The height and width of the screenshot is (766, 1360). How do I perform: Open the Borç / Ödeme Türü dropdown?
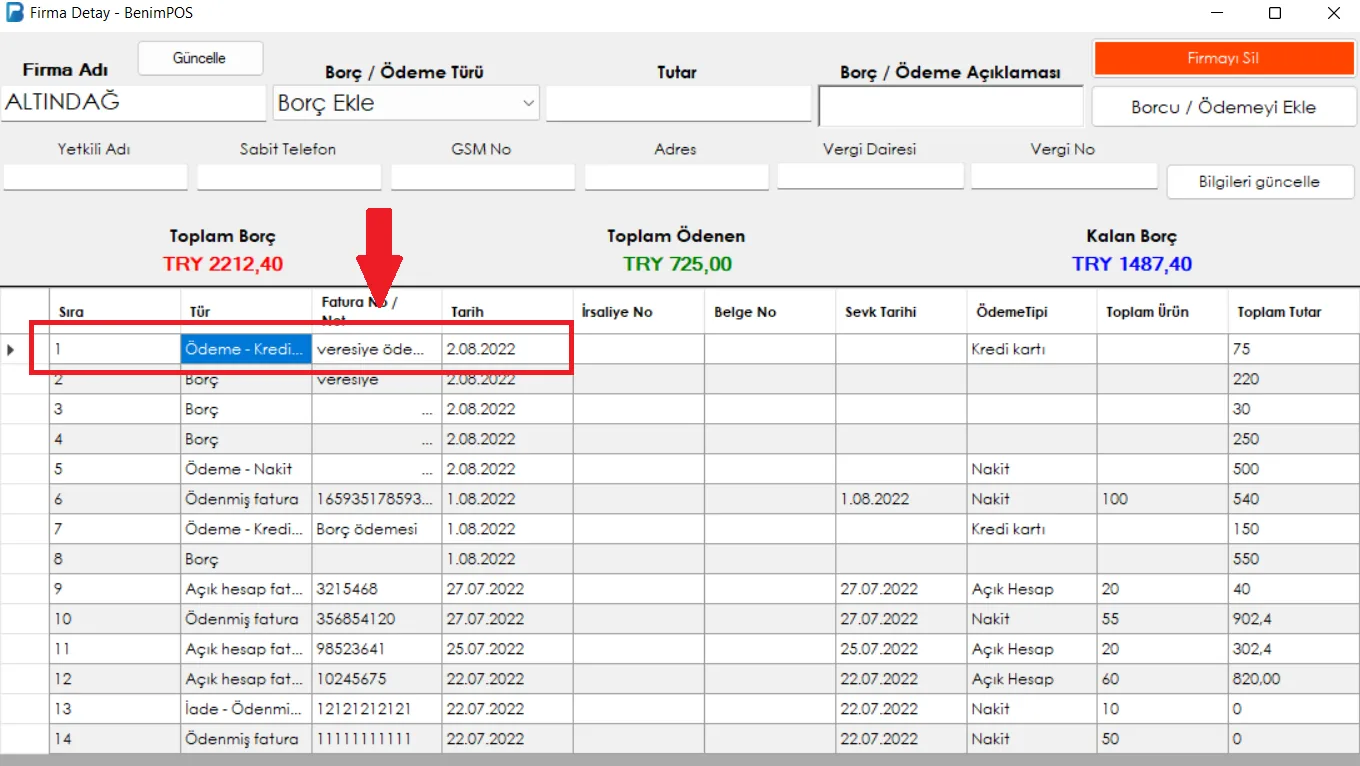click(406, 103)
